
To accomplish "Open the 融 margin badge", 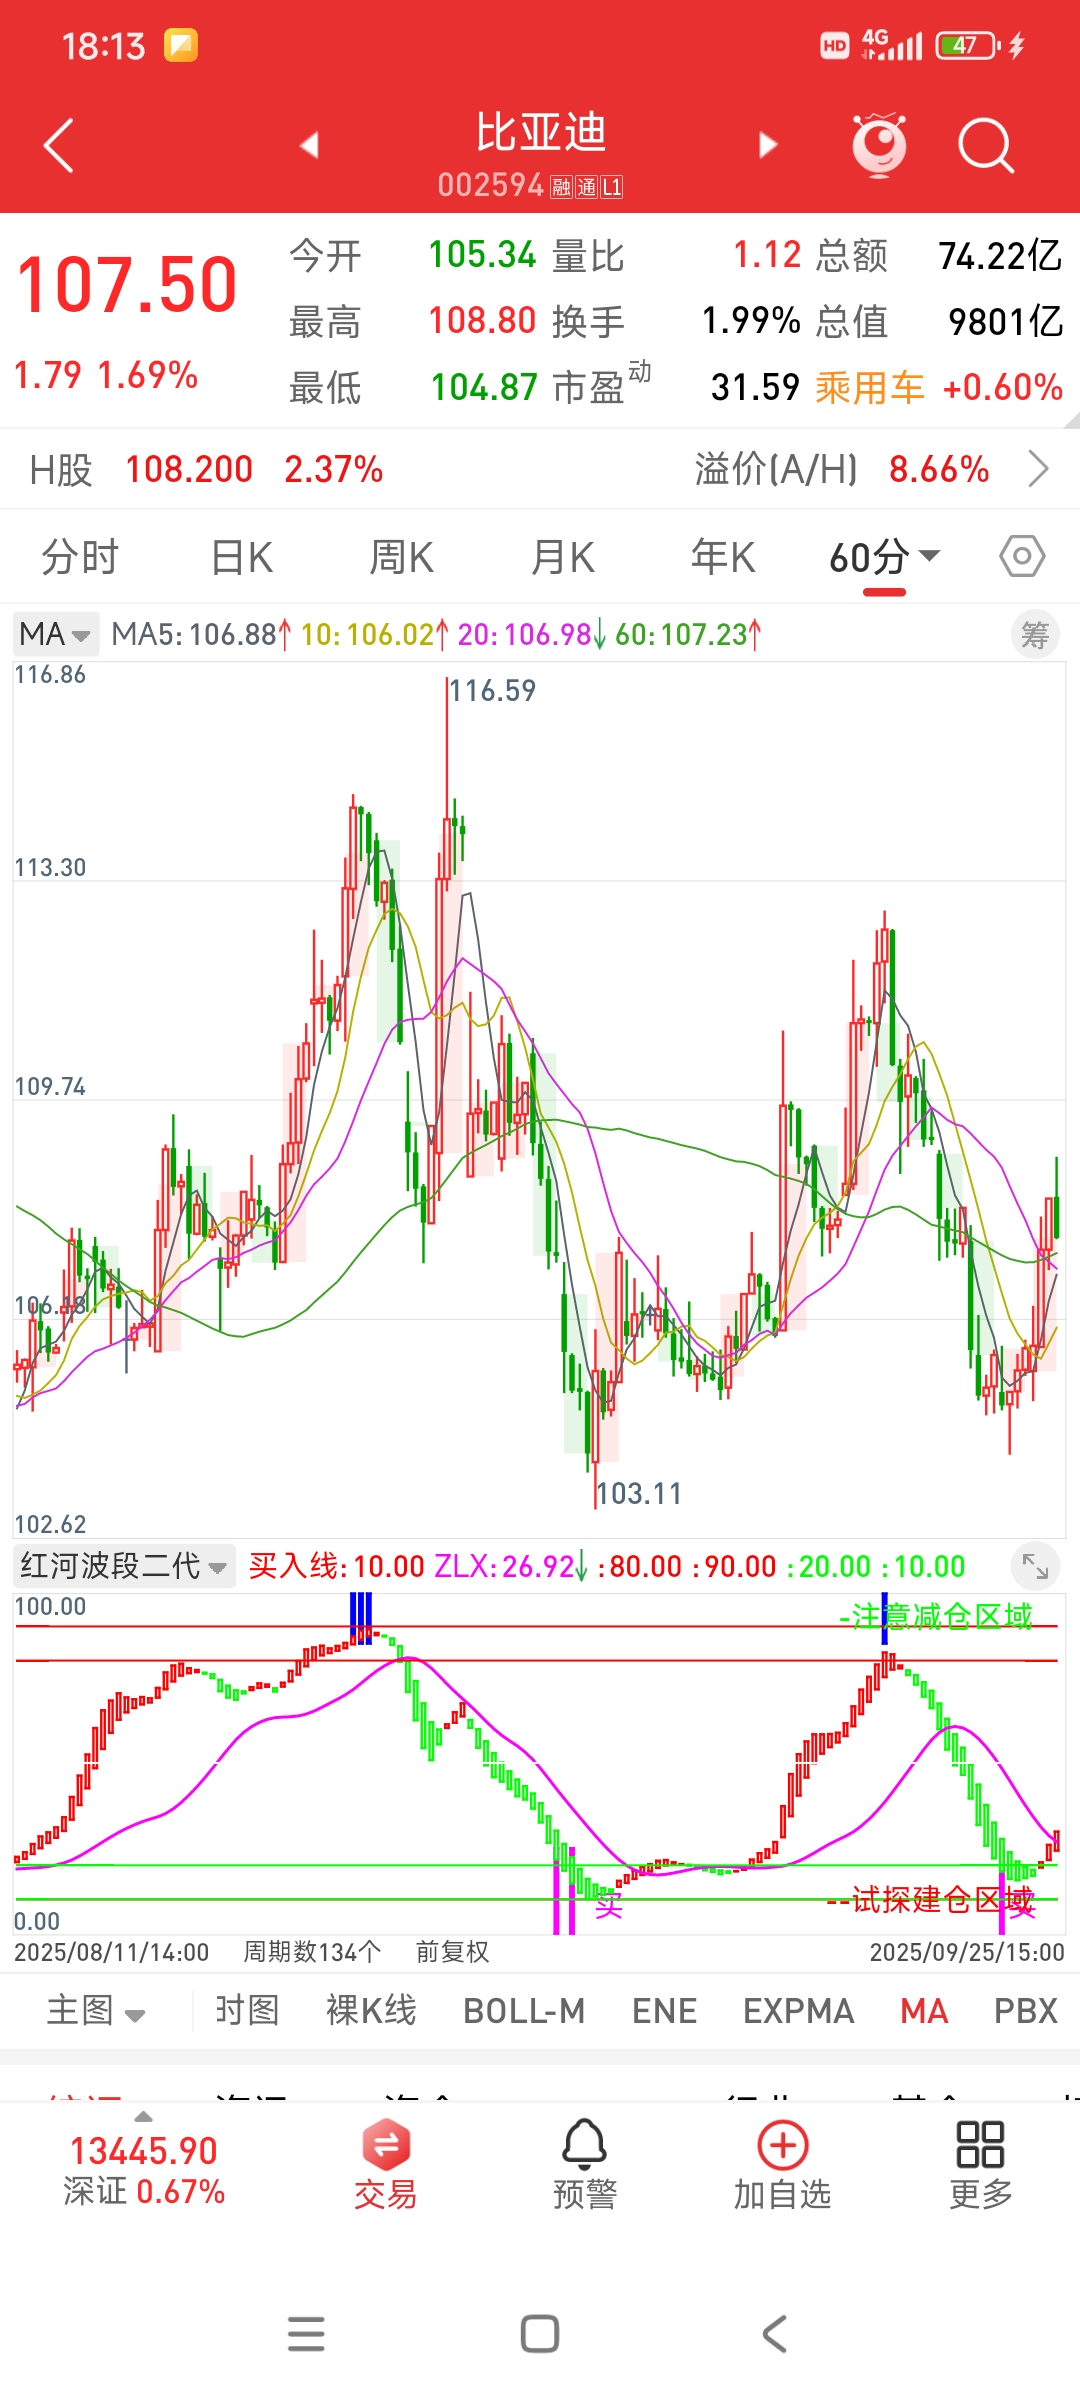I will click(562, 187).
